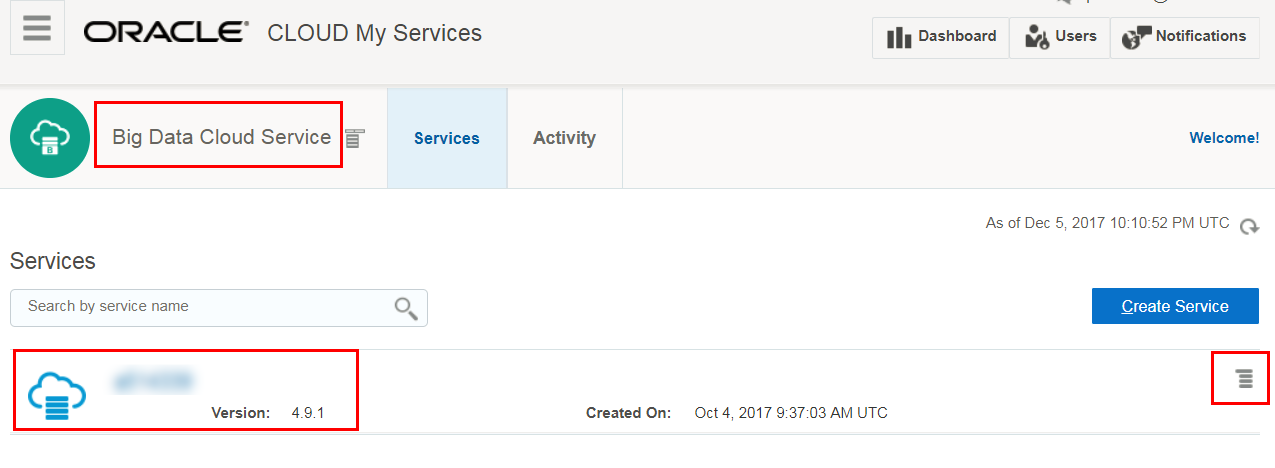Open the Dashboard page
This screenshot has height=468, width=1275.
coord(941,37)
